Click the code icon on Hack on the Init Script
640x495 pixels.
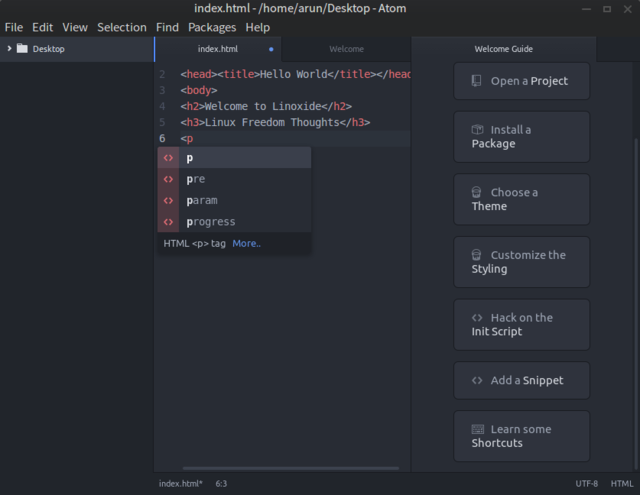[477, 317]
